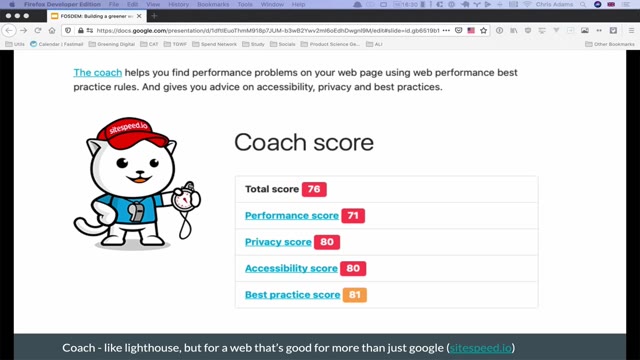This screenshot has height=360, width=640.
Task: View site security padlock info
Action: [x=81, y=31]
